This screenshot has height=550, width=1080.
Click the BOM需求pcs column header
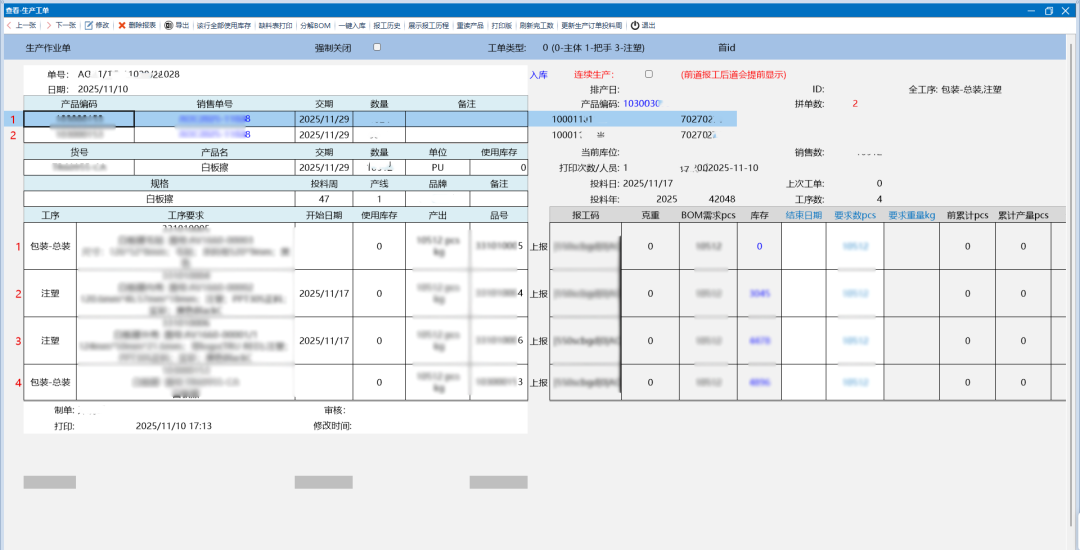coord(708,215)
